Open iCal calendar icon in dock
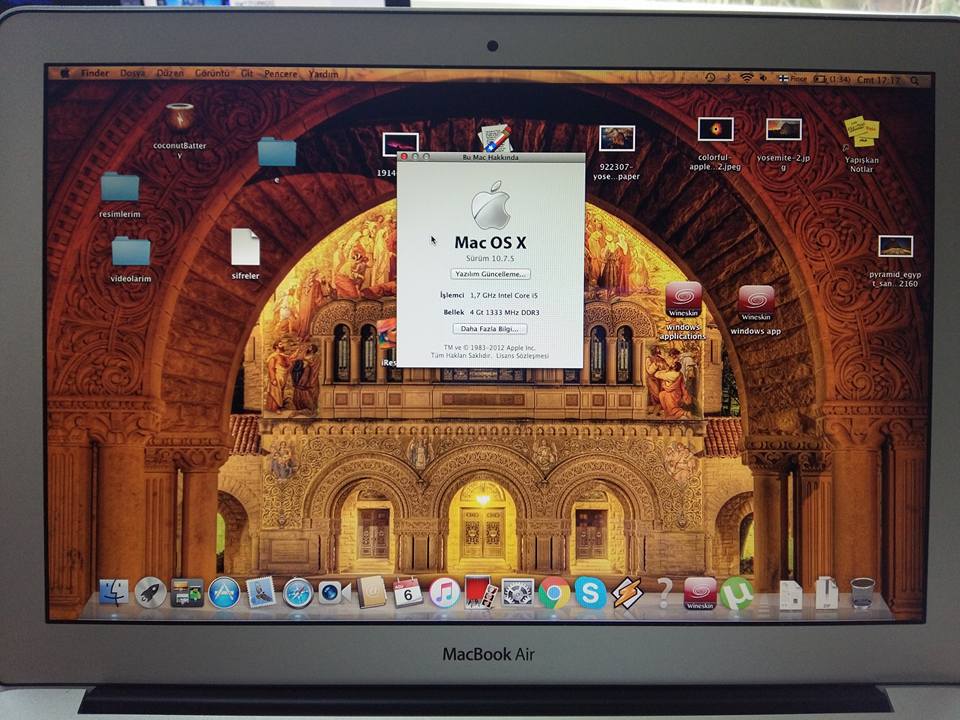This screenshot has width=960, height=720. point(408,592)
